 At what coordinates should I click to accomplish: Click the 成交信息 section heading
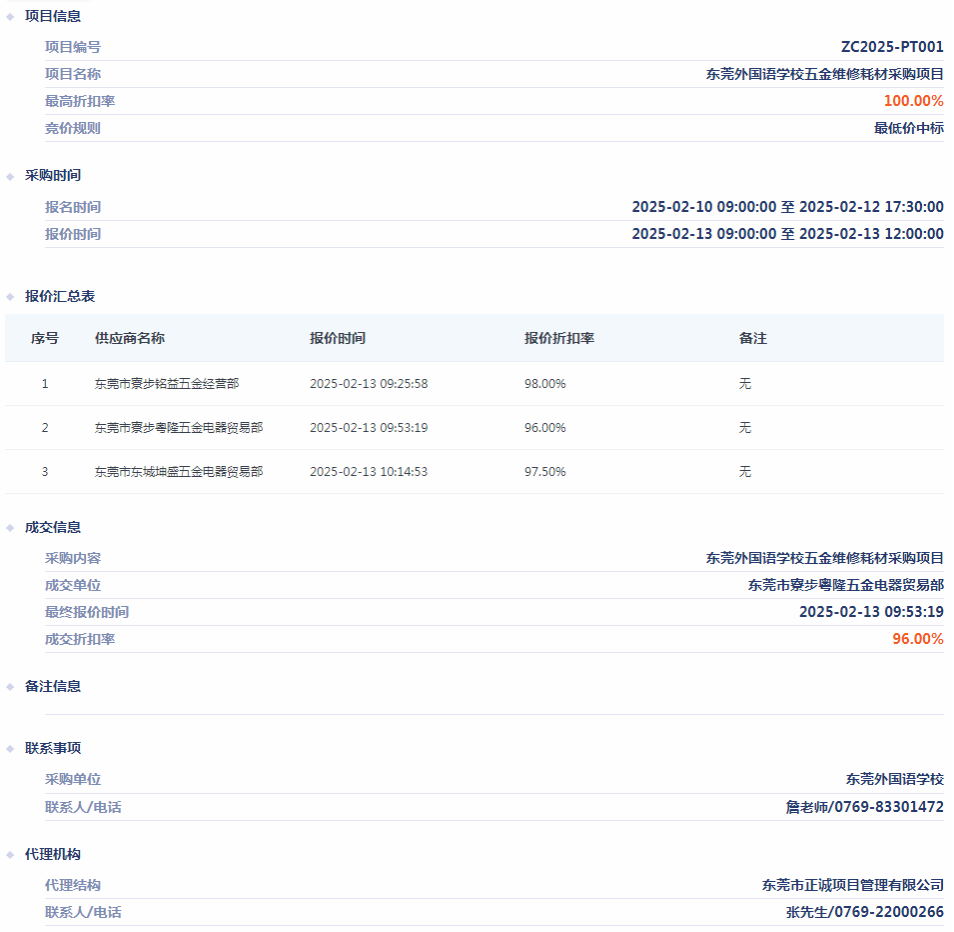tap(53, 527)
